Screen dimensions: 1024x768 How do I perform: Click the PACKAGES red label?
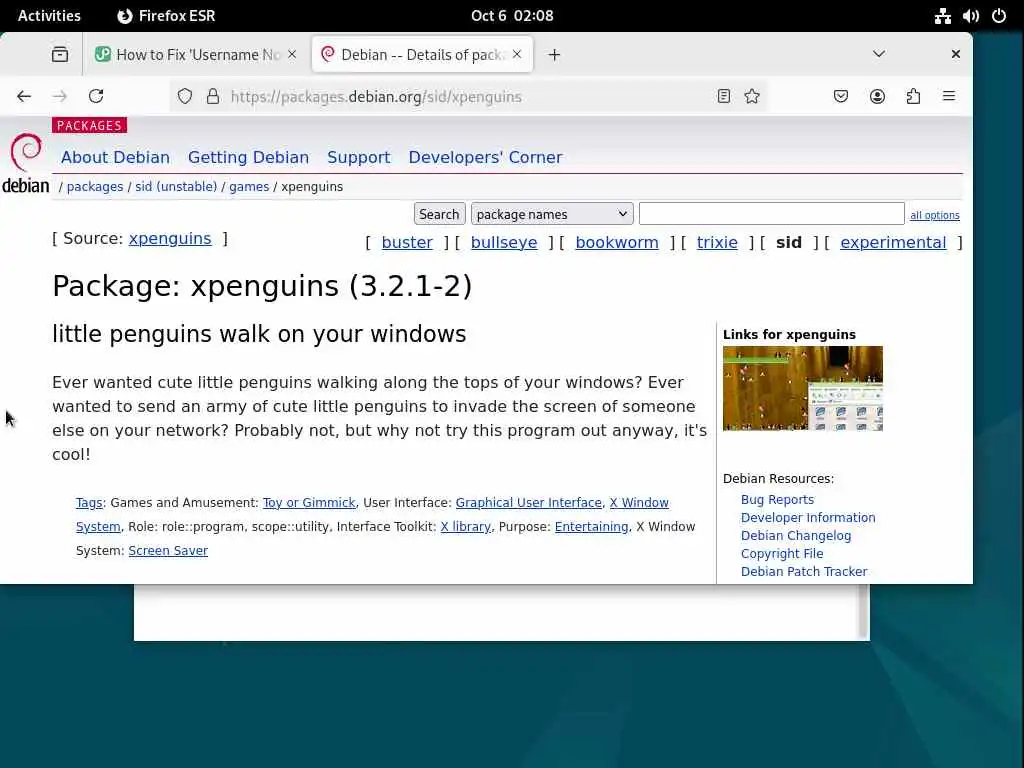89,125
